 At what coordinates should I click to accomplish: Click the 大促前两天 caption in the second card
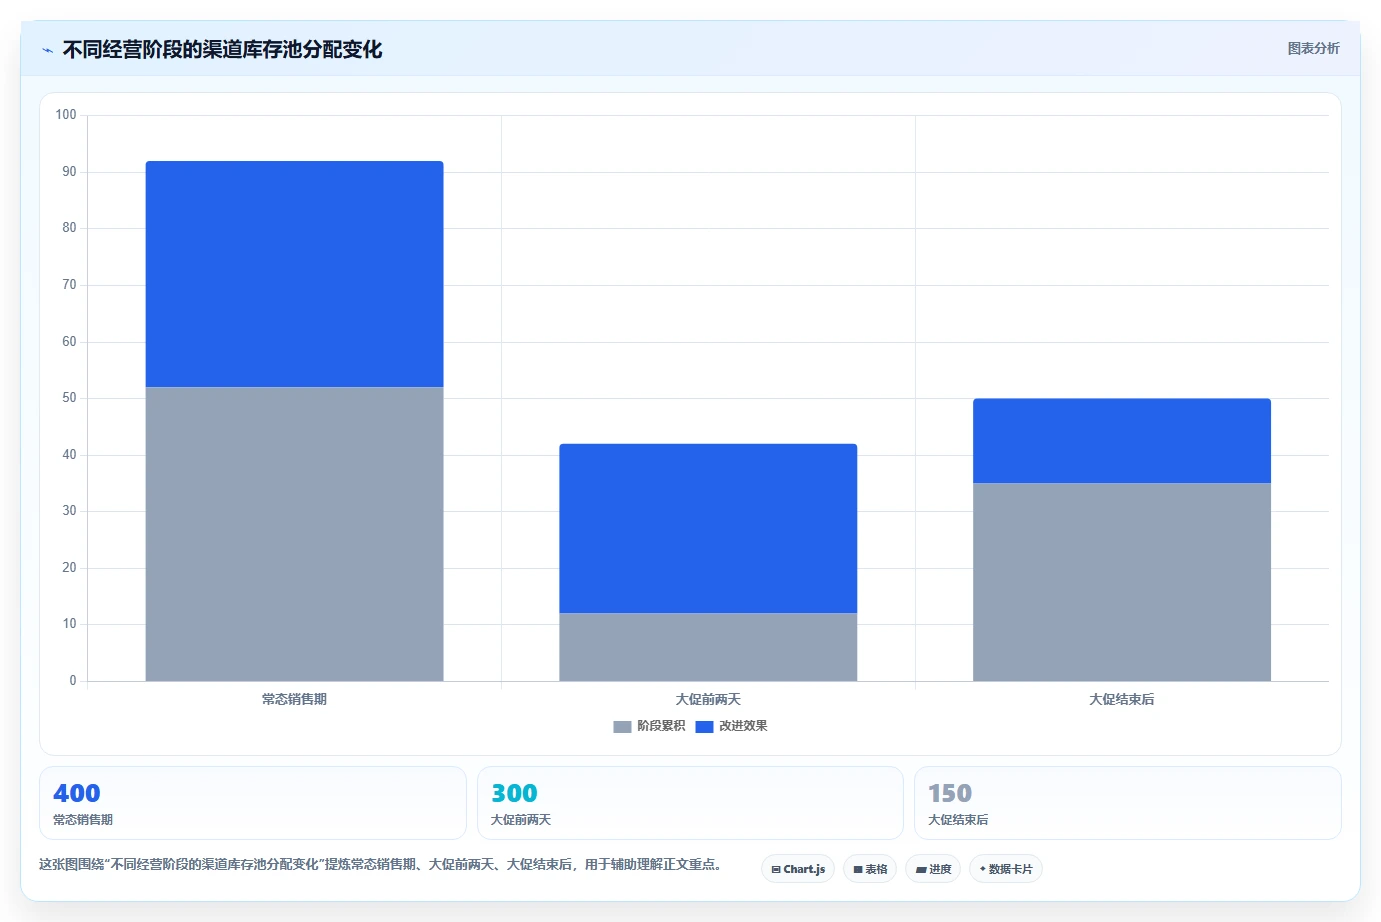point(521,820)
